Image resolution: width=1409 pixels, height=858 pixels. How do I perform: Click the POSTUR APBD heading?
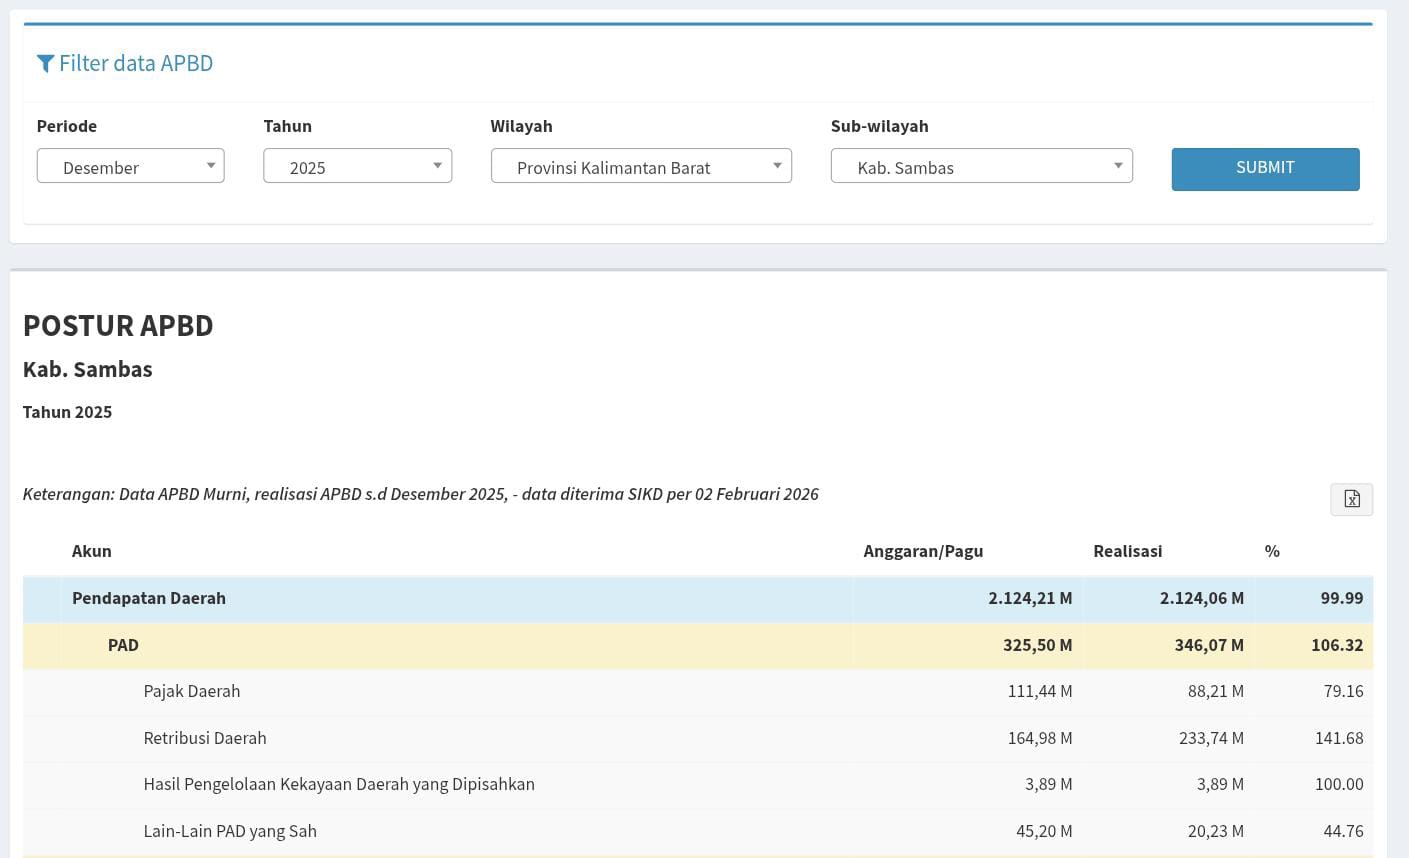(x=118, y=326)
